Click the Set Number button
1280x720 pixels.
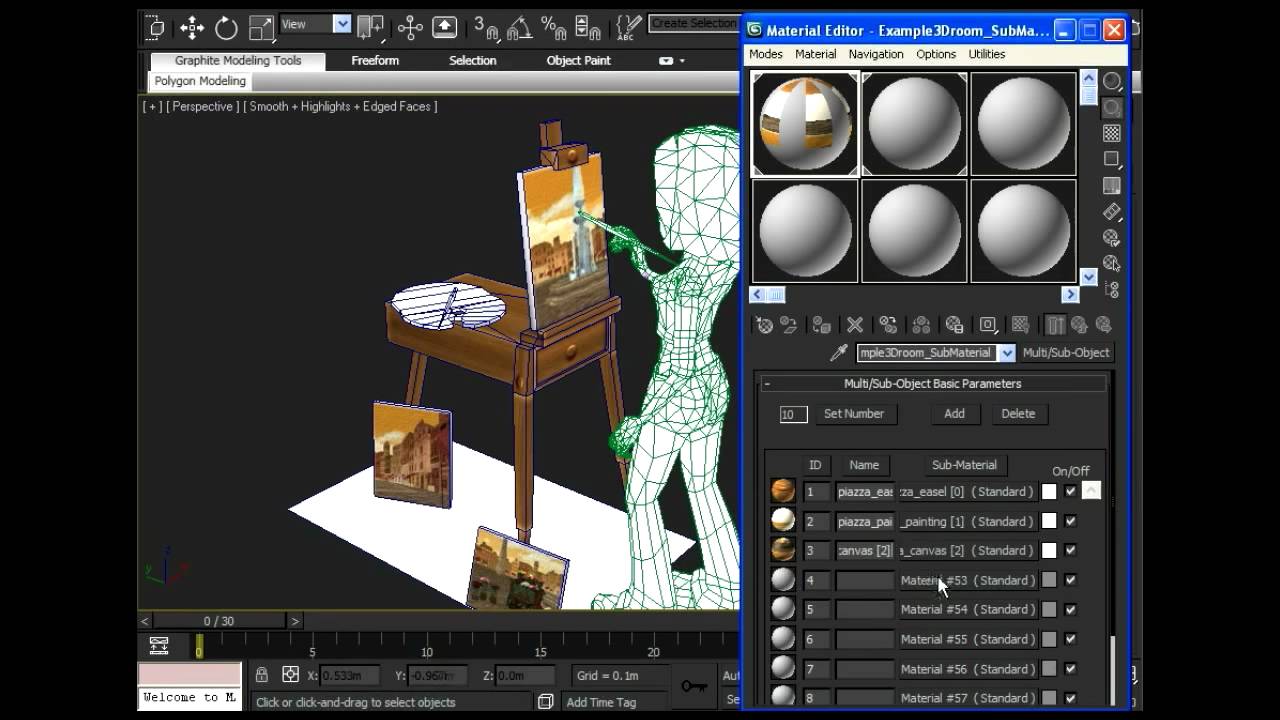853,414
